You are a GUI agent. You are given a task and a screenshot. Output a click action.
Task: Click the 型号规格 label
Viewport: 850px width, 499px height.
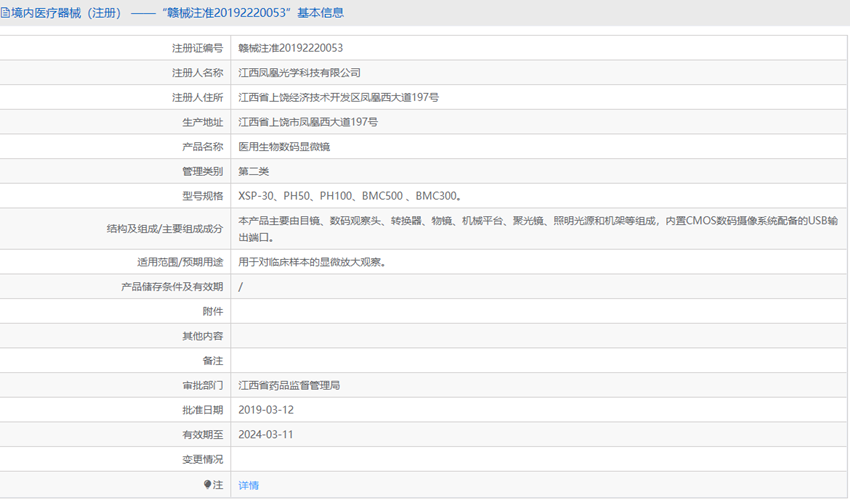pyautogui.click(x=203, y=196)
